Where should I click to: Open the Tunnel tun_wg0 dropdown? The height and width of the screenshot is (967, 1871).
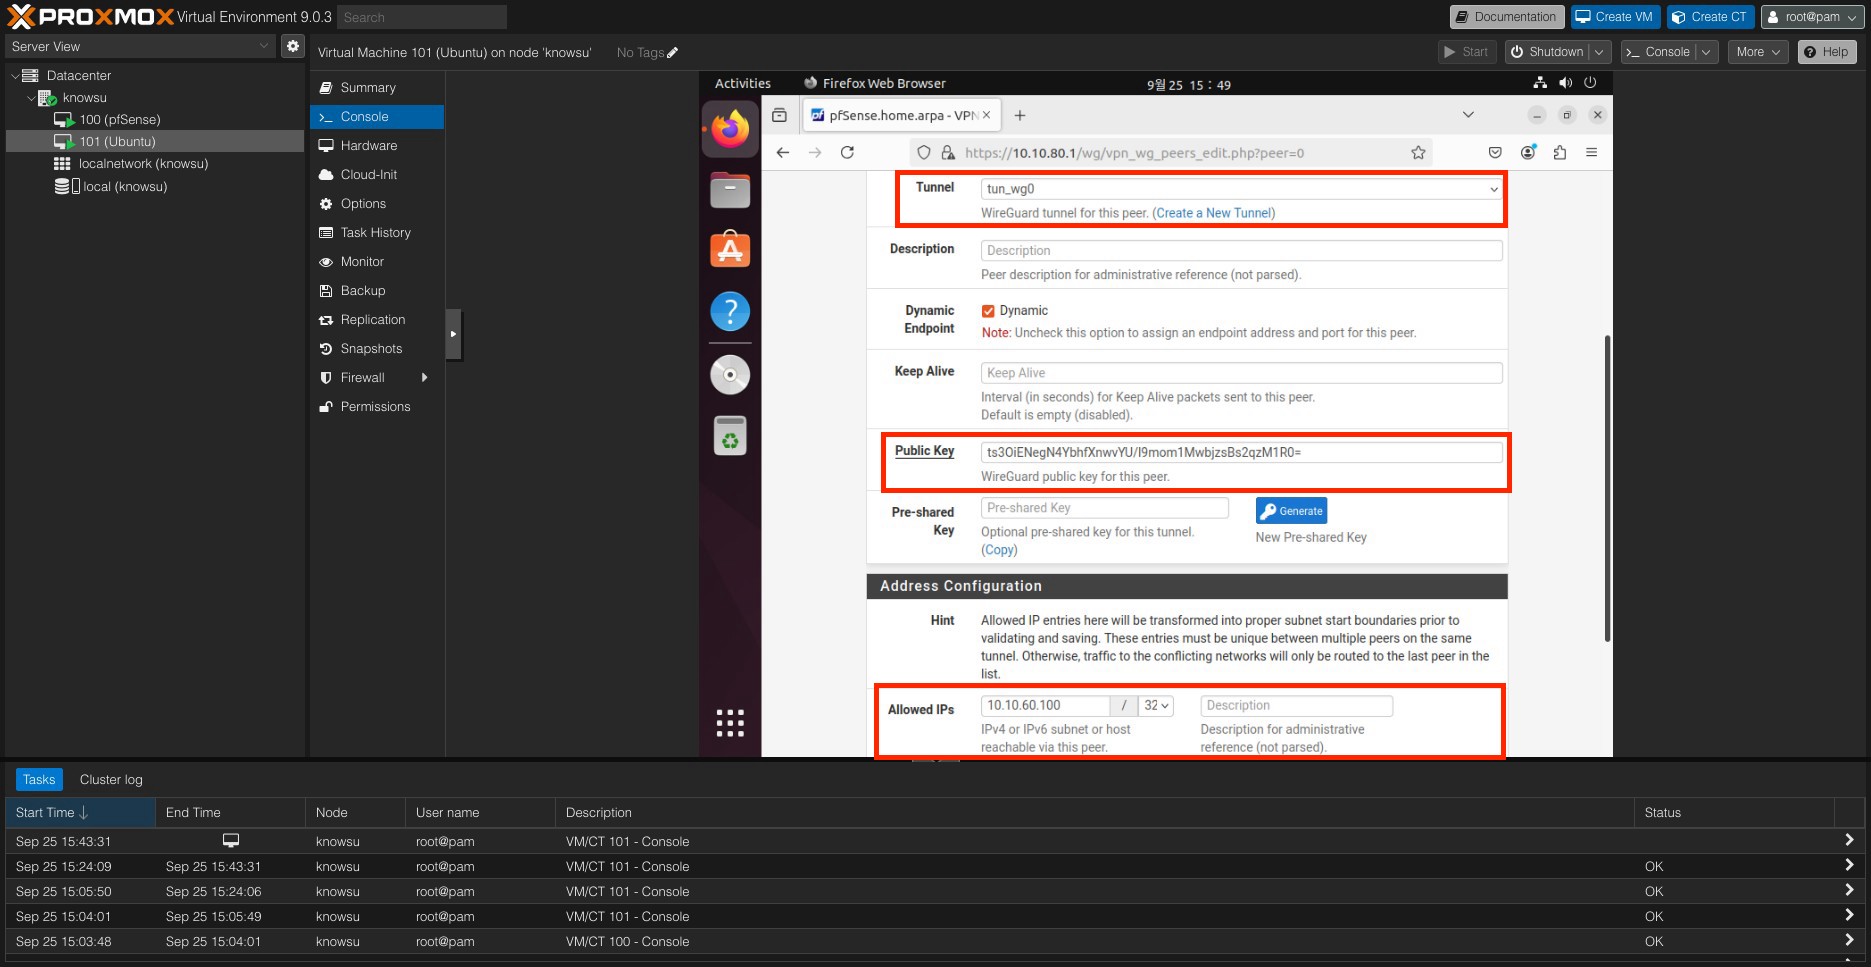tap(1241, 189)
